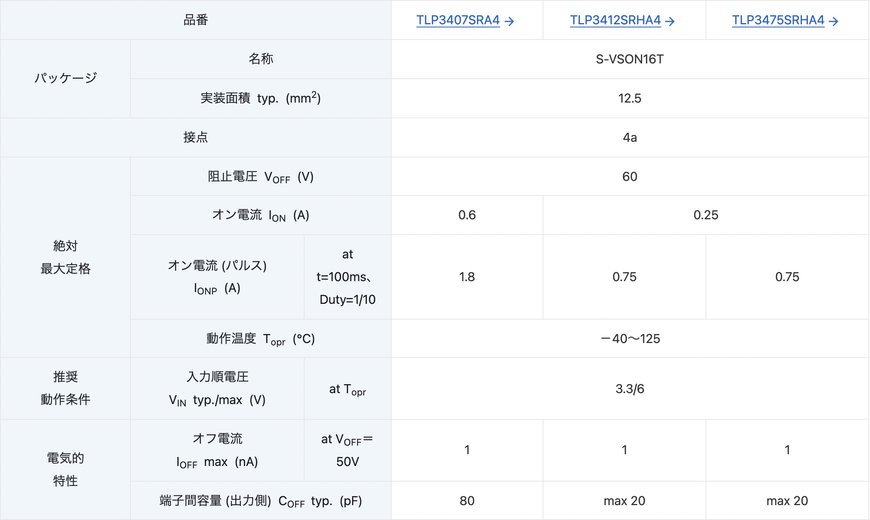Click the arrow icon beside TLP3407SRA4
The width and height of the screenshot is (870, 520).
509,21
